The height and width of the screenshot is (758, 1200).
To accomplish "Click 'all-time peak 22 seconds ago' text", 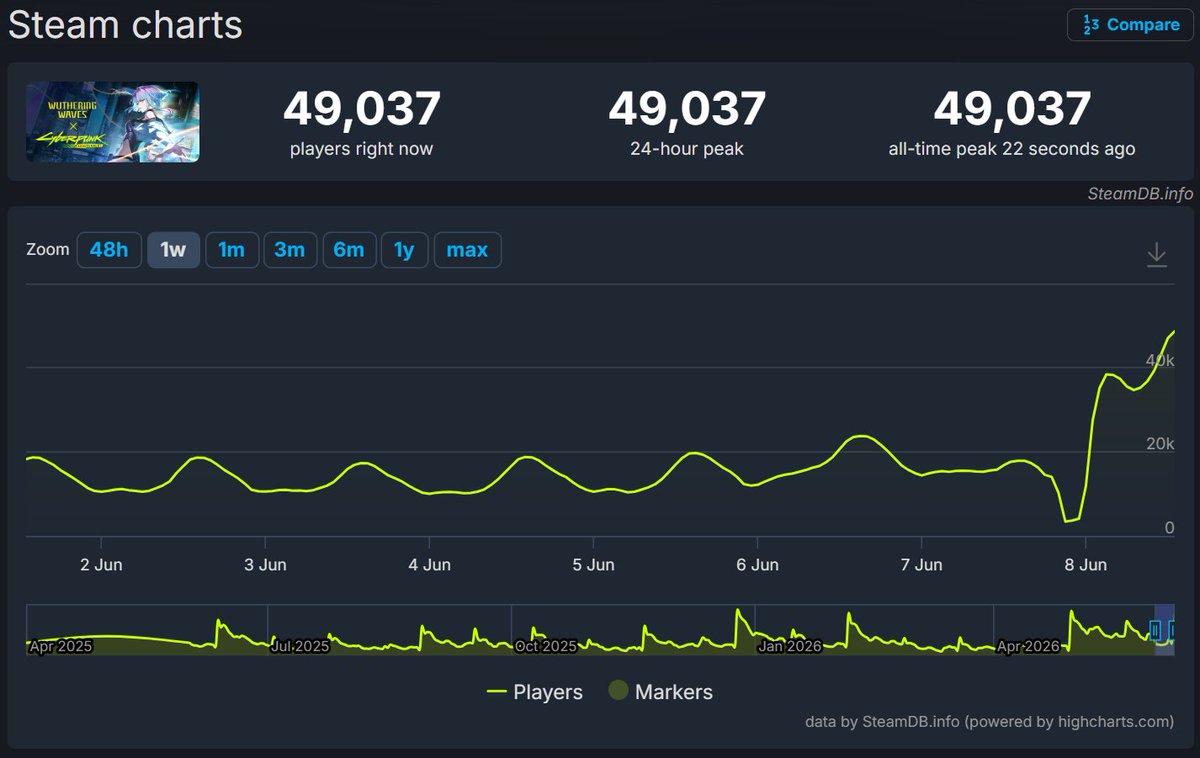I will (x=1012, y=150).
